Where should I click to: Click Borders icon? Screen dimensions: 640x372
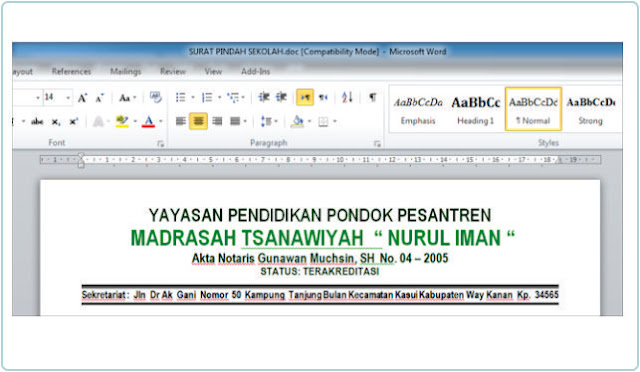point(323,121)
